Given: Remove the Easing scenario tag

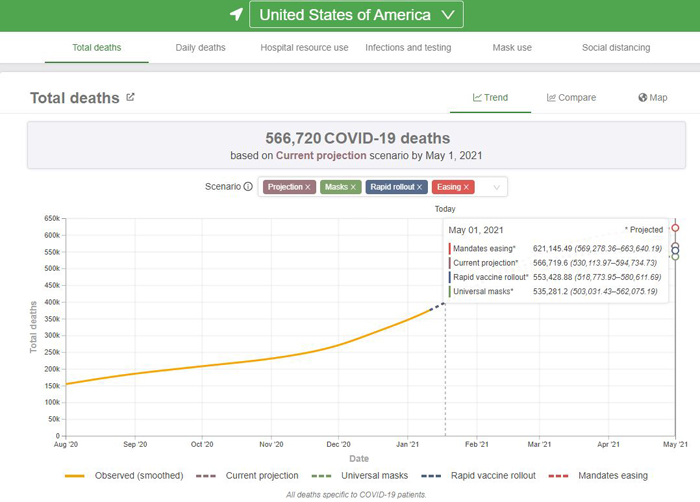Looking at the screenshot, I should pyautogui.click(x=466, y=187).
